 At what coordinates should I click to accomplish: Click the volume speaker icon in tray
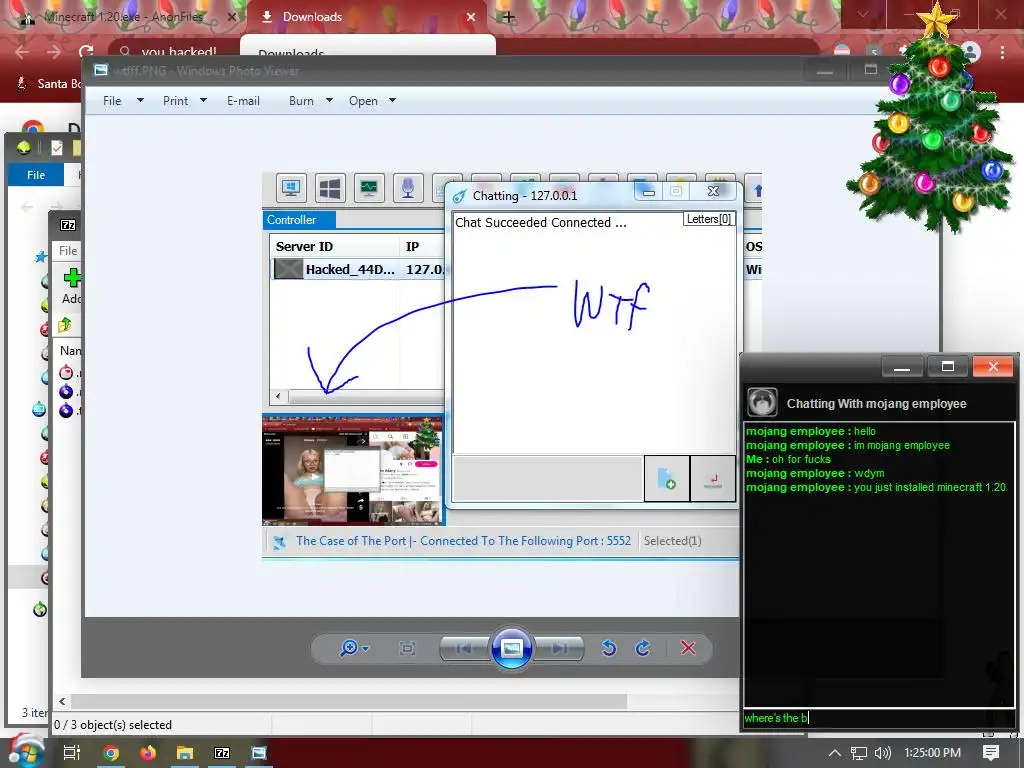(882, 753)
